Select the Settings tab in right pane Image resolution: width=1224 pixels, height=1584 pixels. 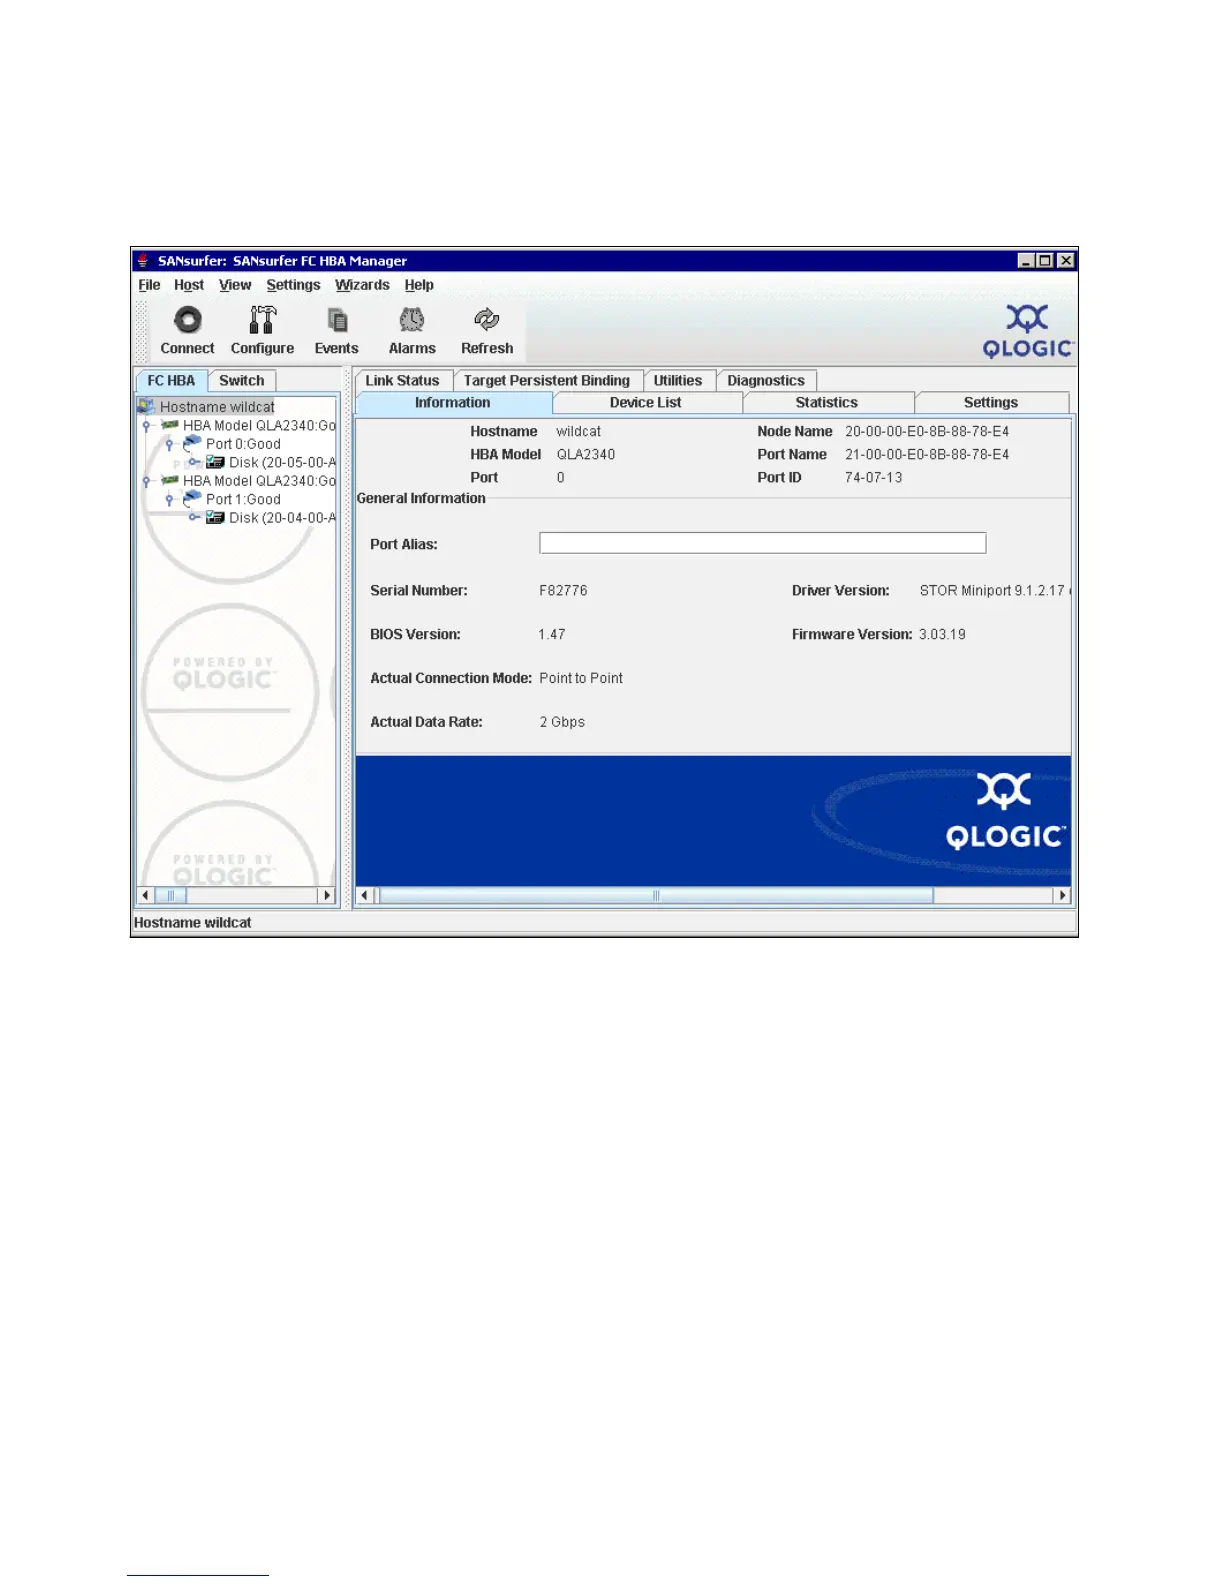991,403
